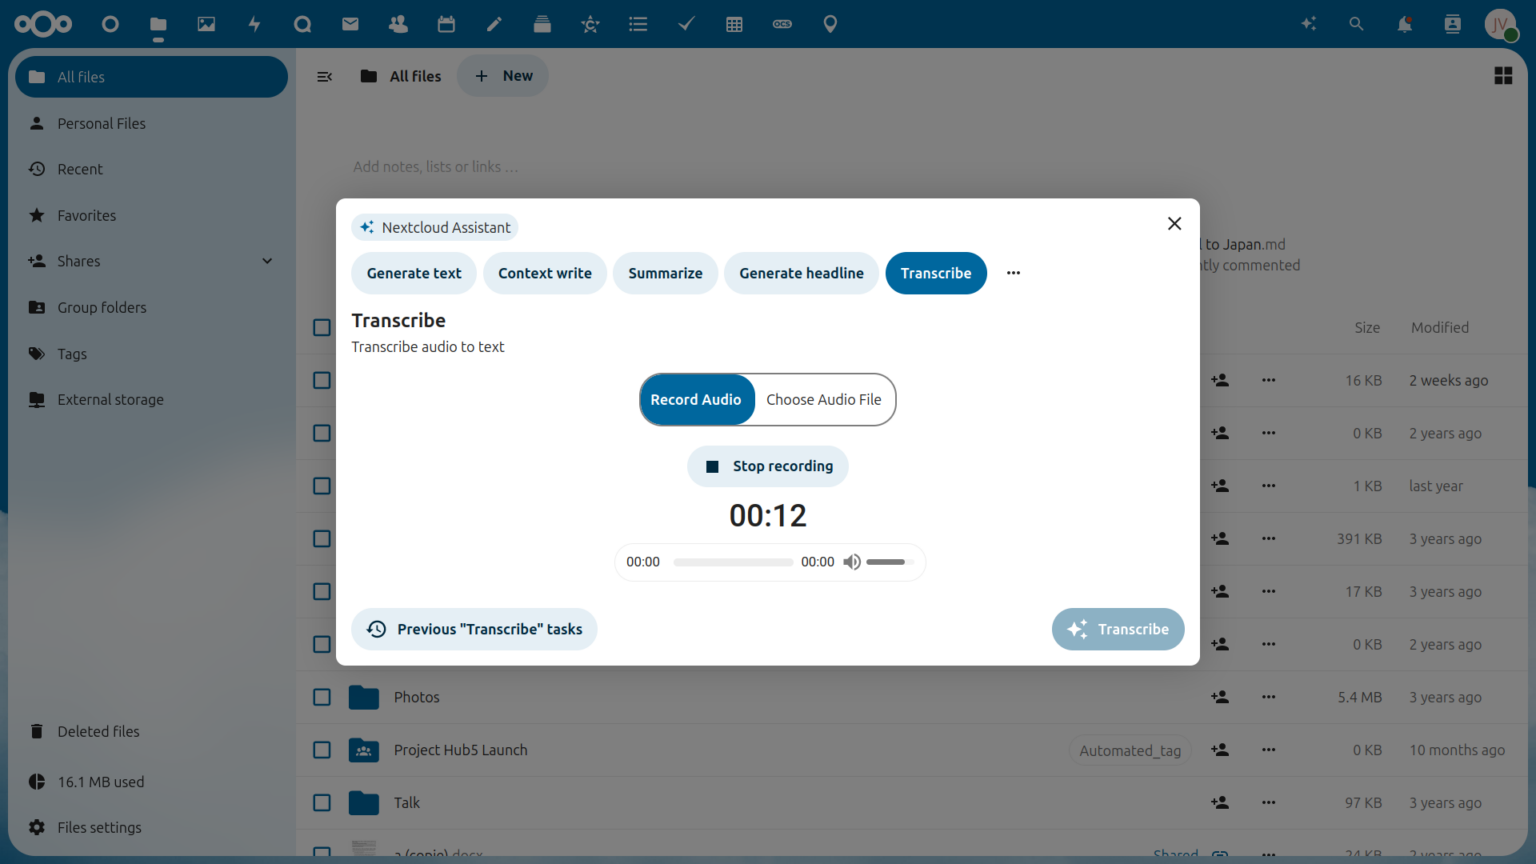Open more Assistant task types with the ellipsis

point(1013,272)
